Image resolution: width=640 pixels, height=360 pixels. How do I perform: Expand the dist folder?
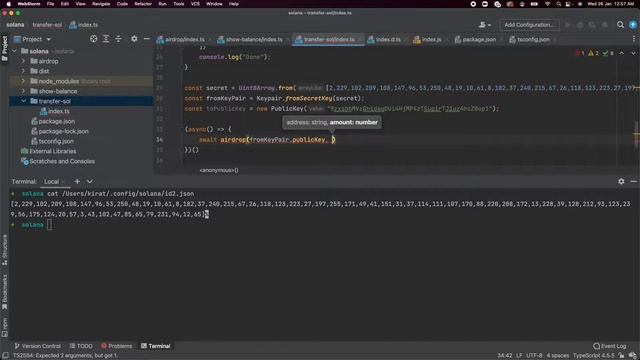23,71
